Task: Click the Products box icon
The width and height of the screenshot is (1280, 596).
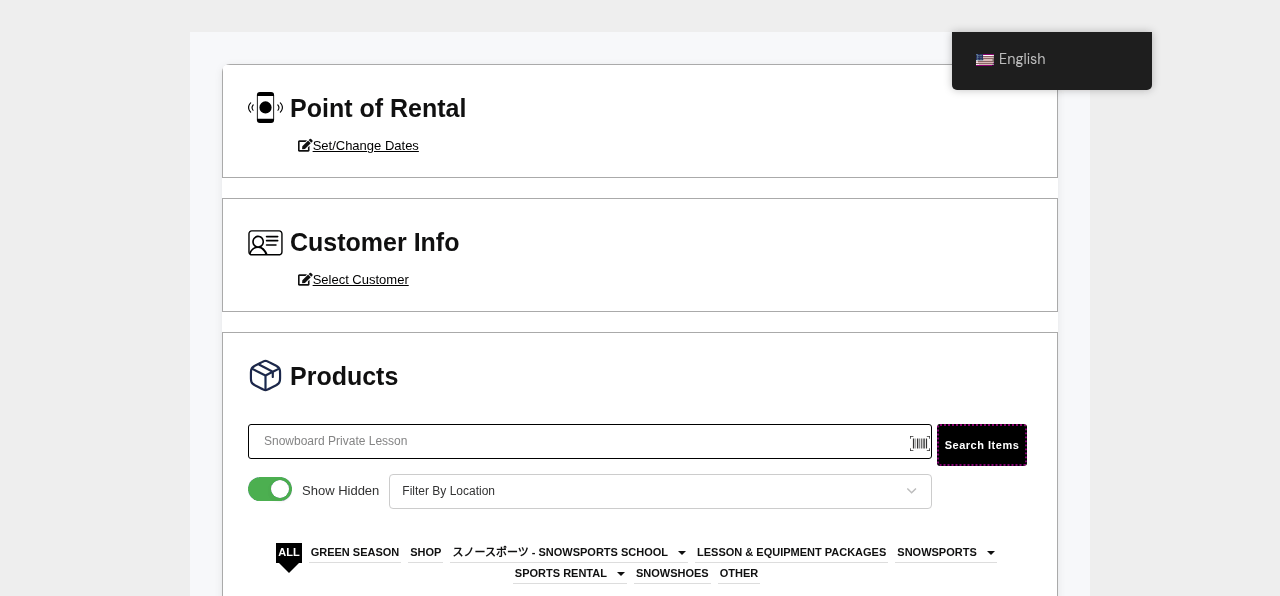Action: coord(265,376)
